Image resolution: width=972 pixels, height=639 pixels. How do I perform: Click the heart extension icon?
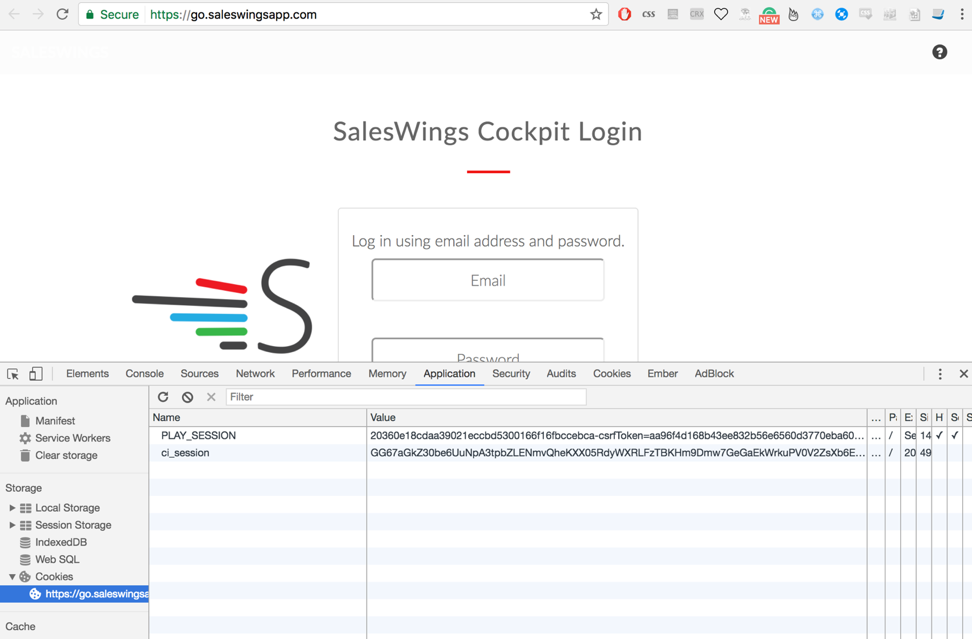pos(720,14)
